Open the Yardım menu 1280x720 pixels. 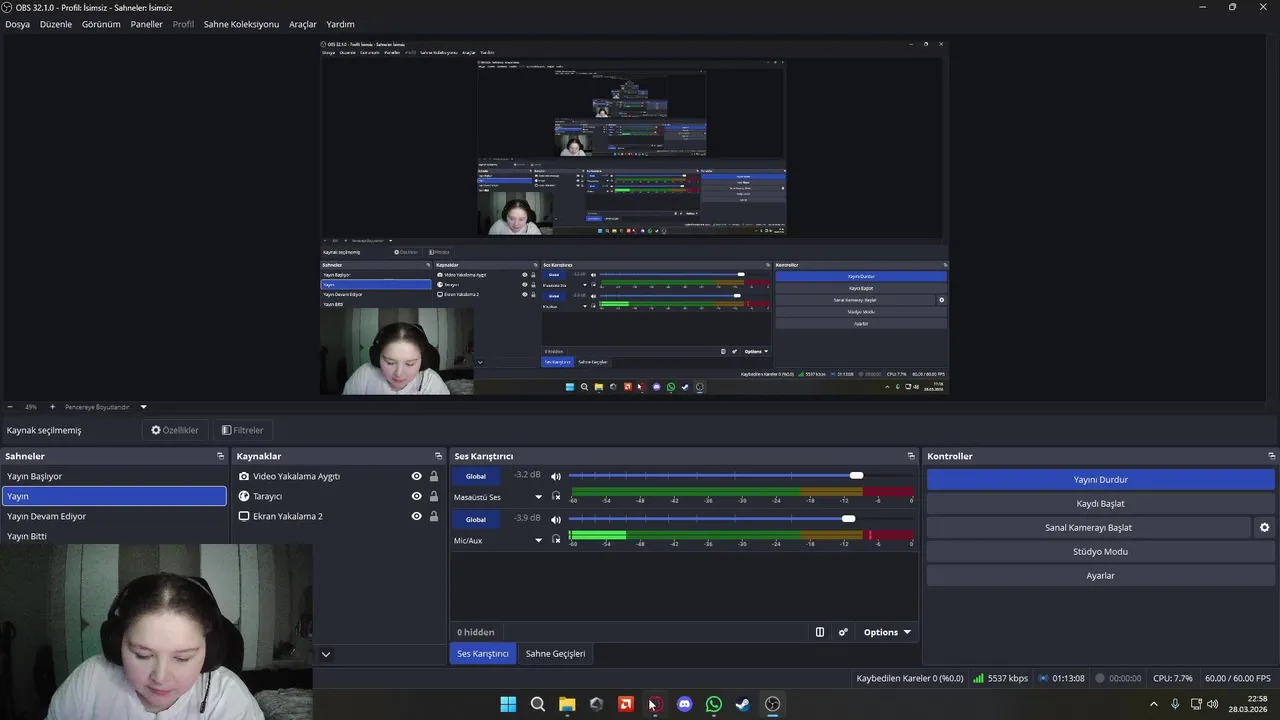click(x=340, y=24)
